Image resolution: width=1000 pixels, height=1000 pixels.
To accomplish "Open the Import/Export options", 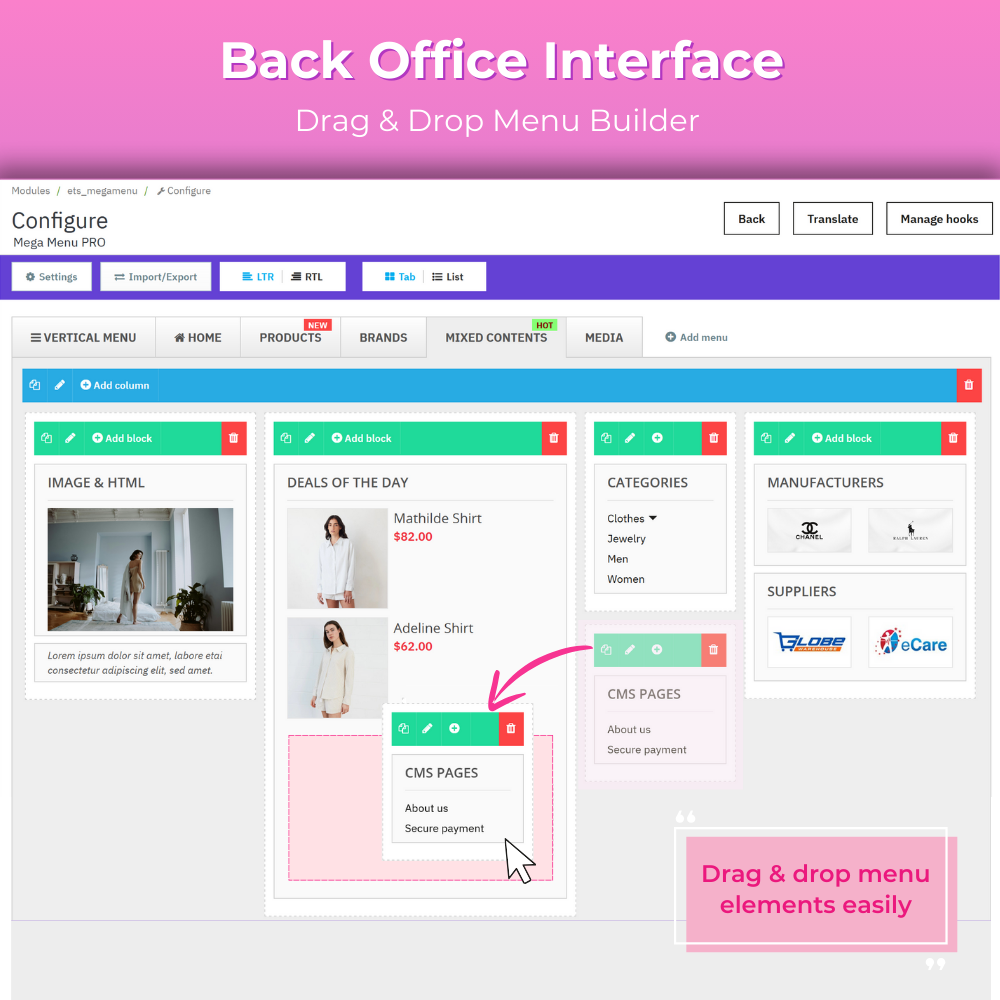I will (155, 277).
